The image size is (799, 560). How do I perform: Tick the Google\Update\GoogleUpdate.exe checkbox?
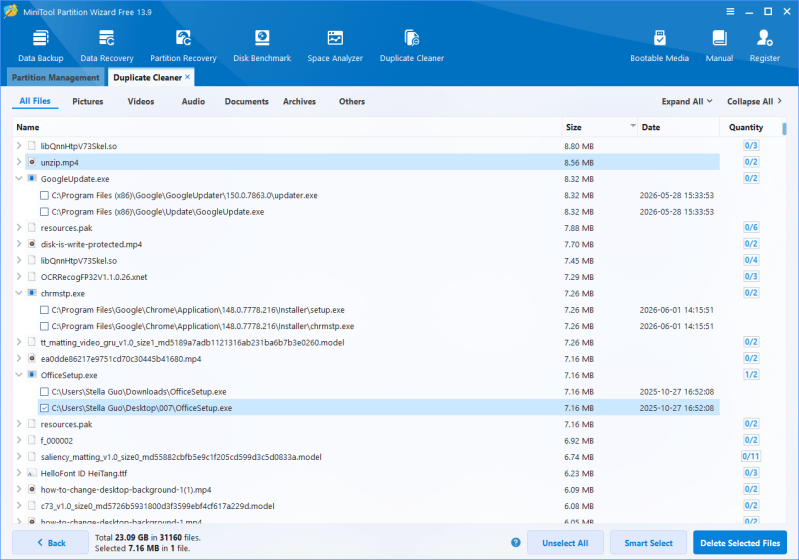[44, 212]
